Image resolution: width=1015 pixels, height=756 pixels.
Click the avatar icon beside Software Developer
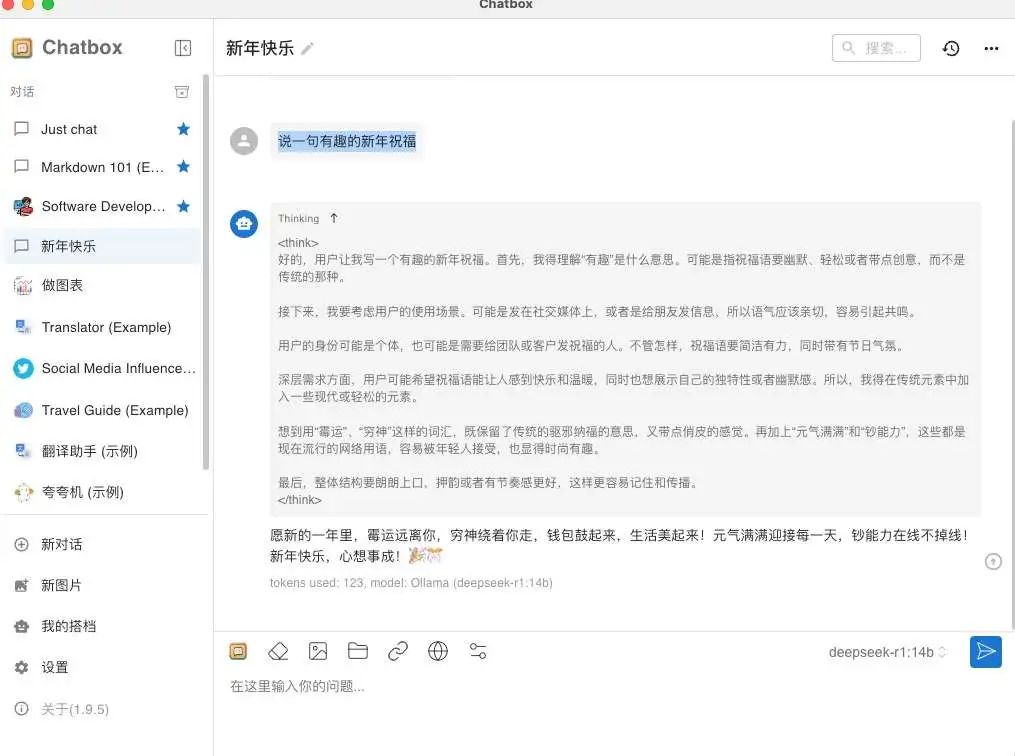[23, 206]
